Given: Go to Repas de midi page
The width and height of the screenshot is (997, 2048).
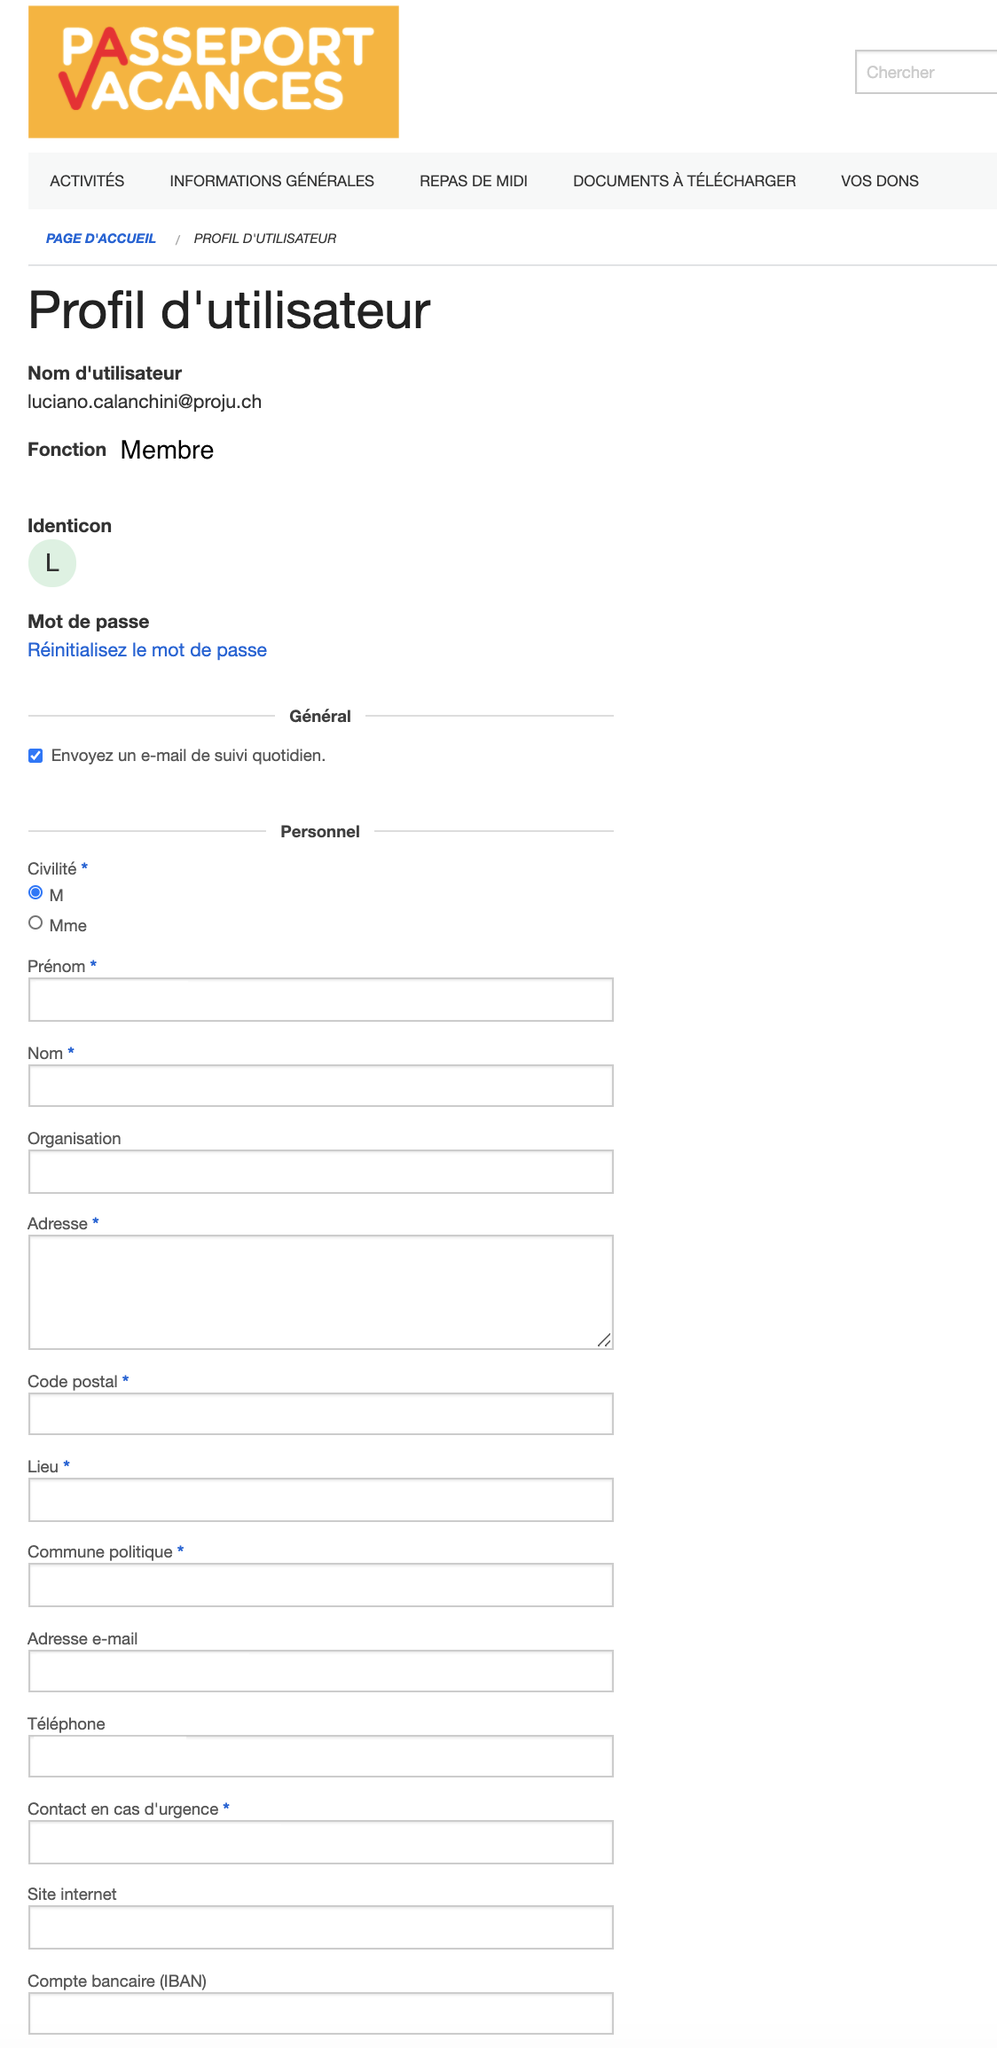Looking at the screenshot, I should point(473,181).
